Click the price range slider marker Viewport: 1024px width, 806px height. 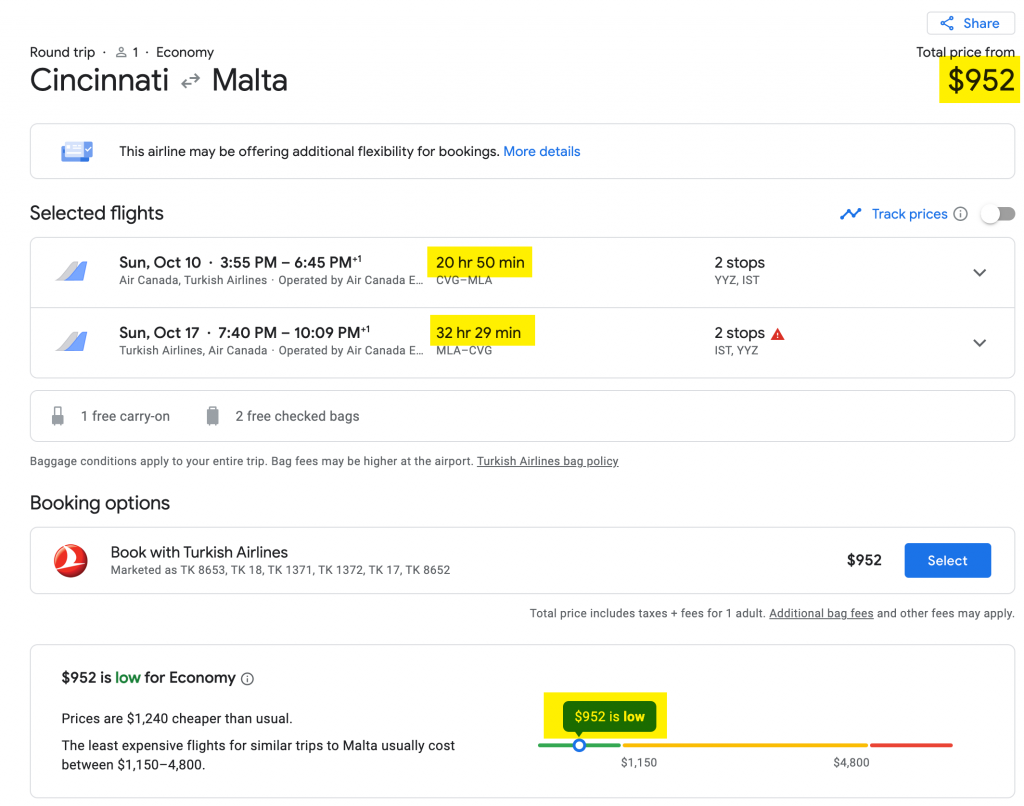pyautogui.click(x=579, y=745)
